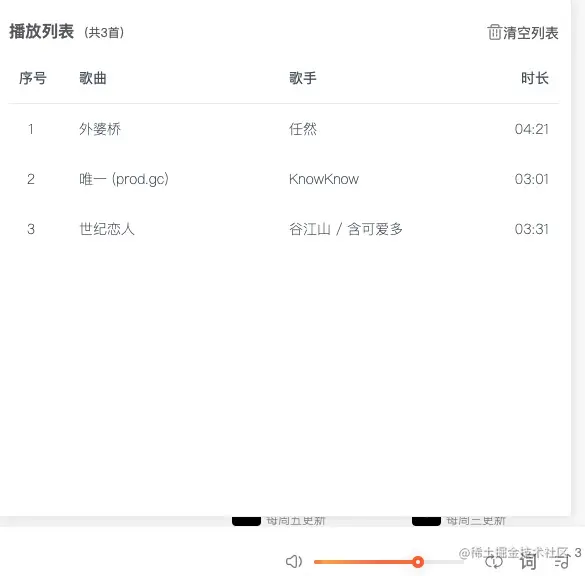Click the 歌曲 column header

click(93, 78)
